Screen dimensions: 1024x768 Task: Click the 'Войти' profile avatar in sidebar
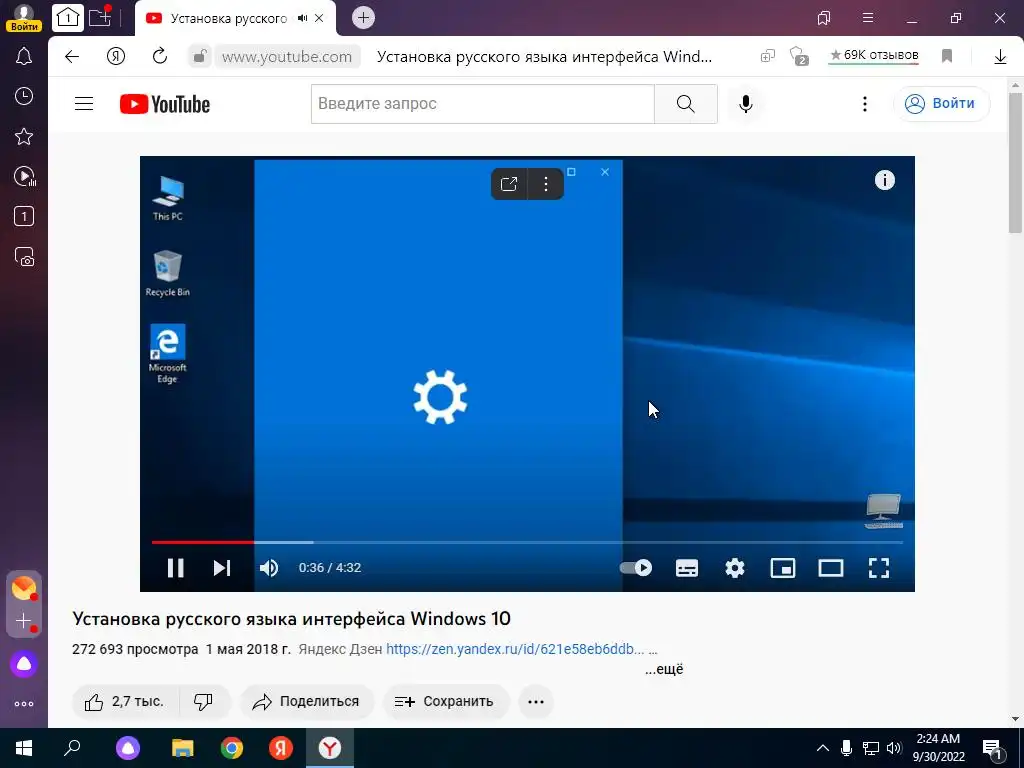coord(24,18)
